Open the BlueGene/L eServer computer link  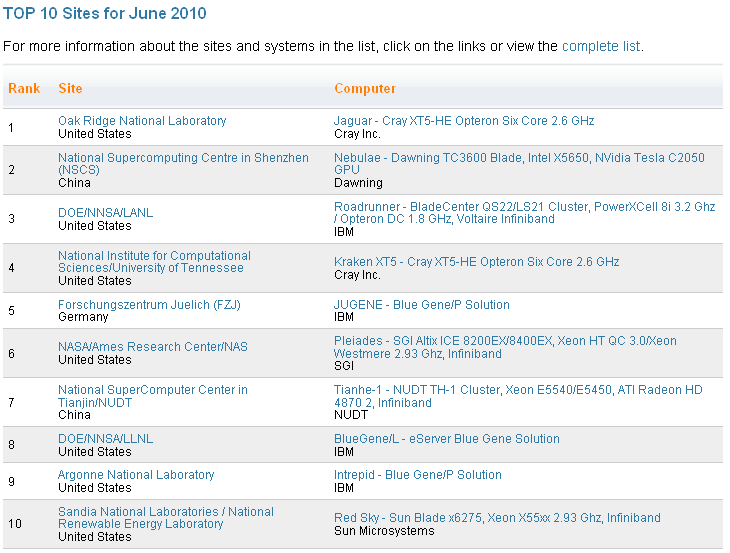447,439
